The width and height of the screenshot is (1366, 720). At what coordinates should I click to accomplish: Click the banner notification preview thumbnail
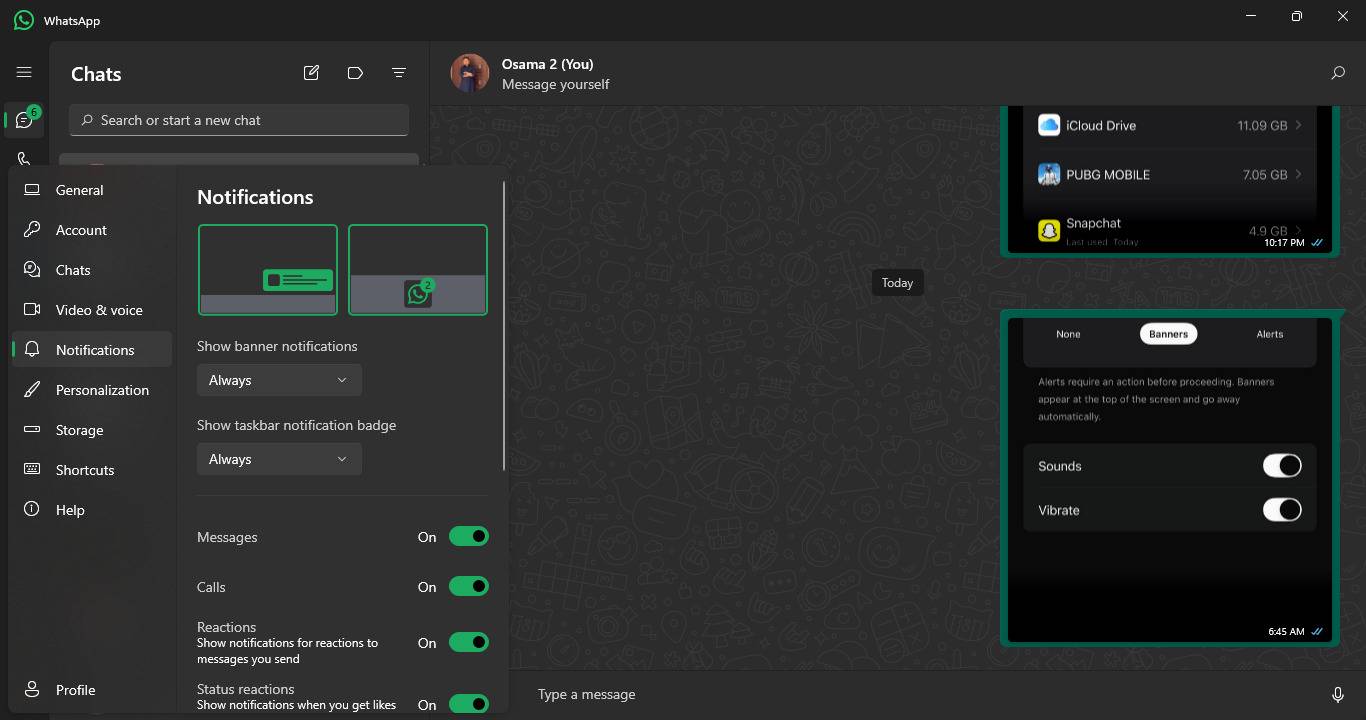[268, 270]
